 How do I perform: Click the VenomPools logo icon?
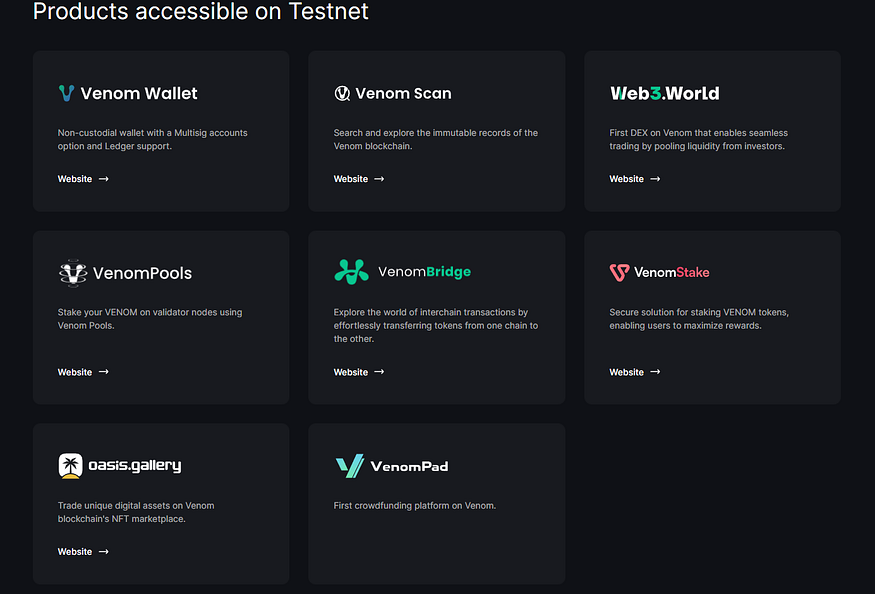tap(73, 272)
